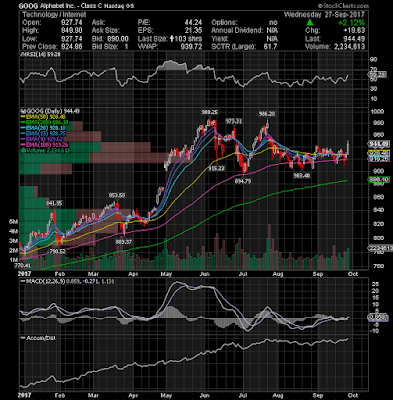393x400 pixels.
Task: Click the P/E value 44.24
Action: (194, 23)
